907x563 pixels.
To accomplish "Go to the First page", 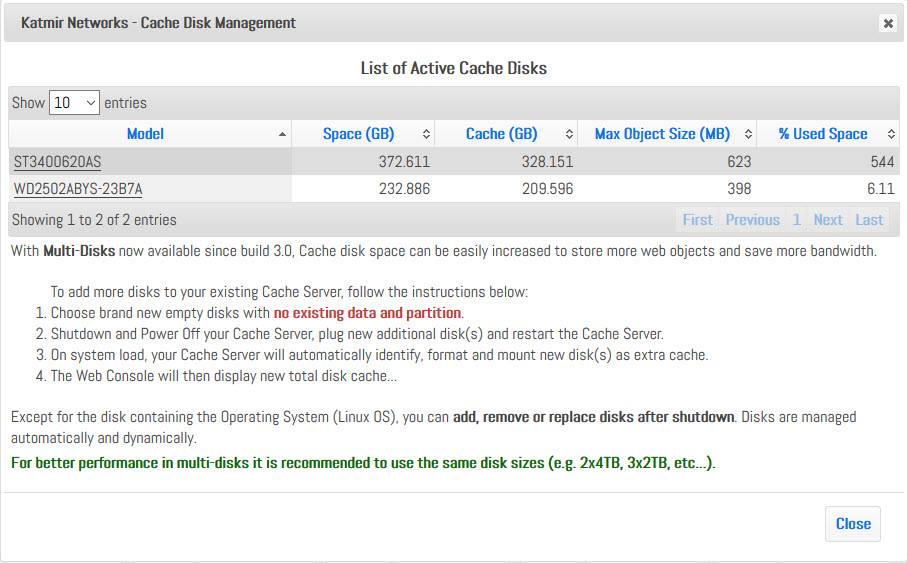I will click(698, 220).
